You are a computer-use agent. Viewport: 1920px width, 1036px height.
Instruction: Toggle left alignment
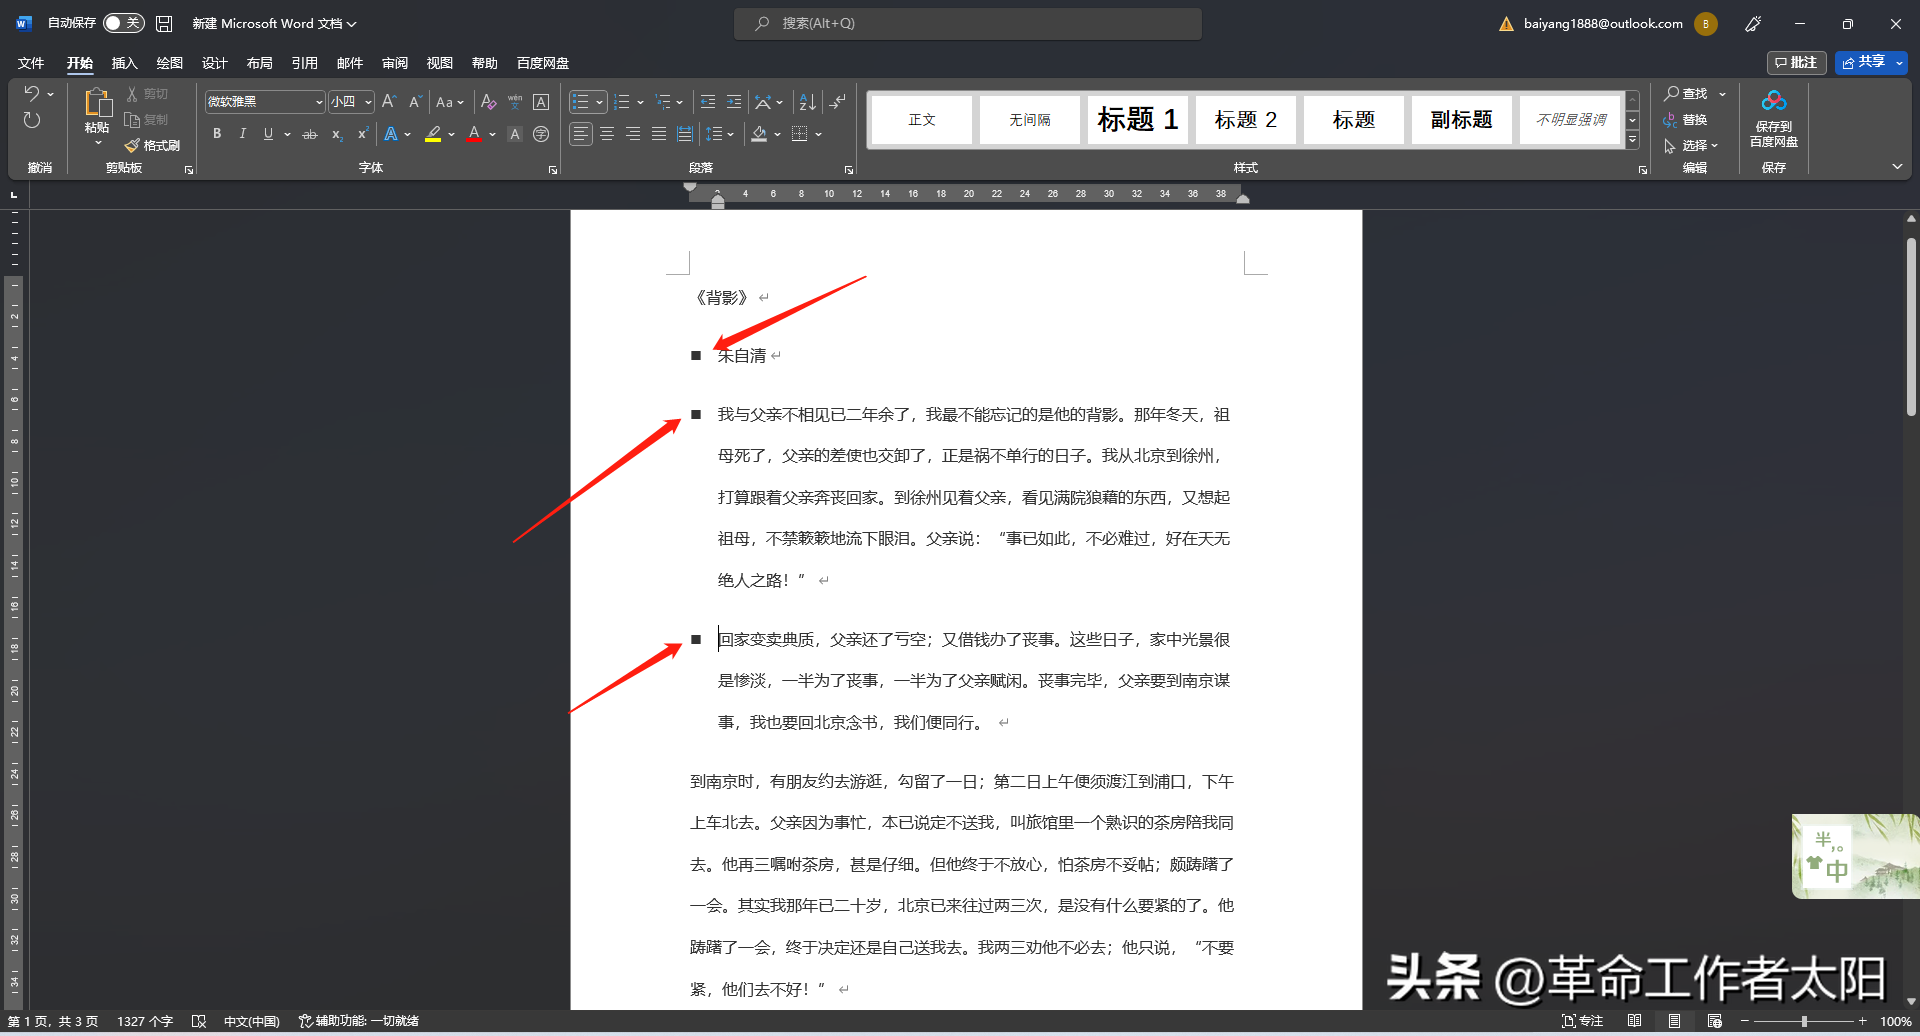pos(581,134)
